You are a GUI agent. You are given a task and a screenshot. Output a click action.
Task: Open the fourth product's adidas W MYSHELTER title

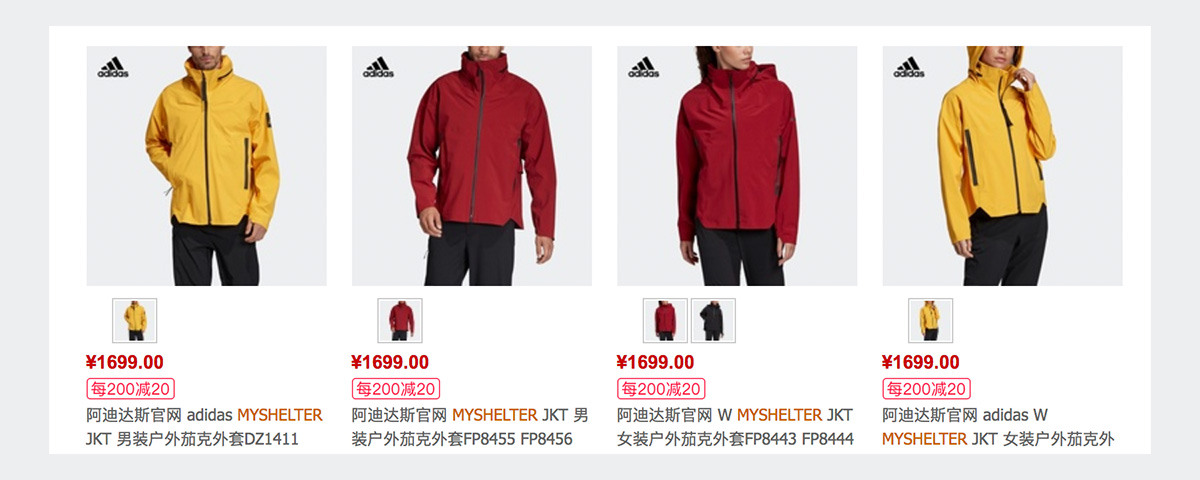998,427
